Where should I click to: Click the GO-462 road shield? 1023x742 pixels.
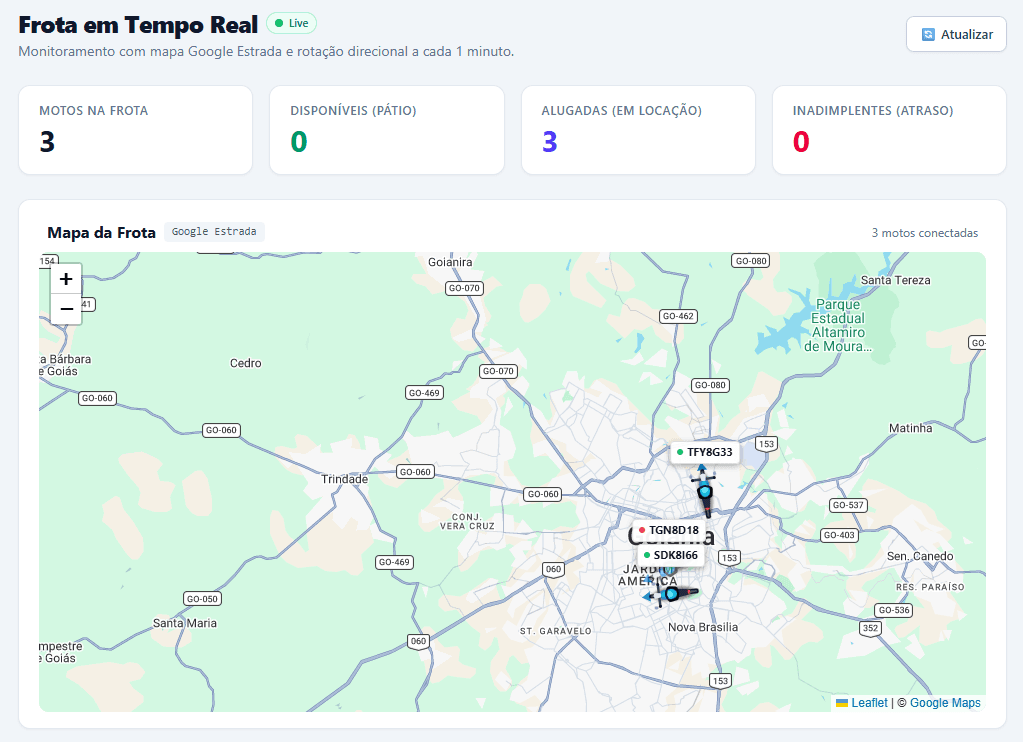pyautogui.click(x=678, y=316)
